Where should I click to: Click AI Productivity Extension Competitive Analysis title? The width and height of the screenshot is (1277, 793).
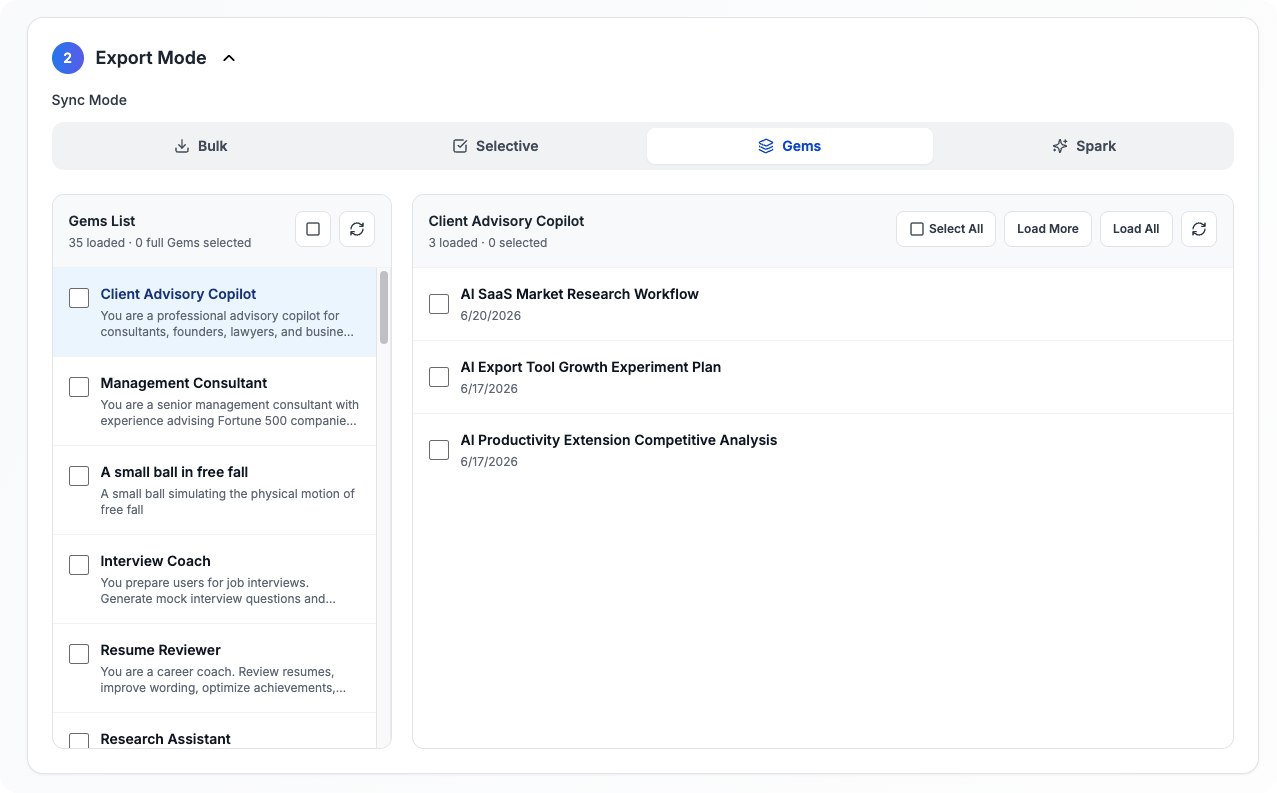pyautogui.click(x=619, y=440)
